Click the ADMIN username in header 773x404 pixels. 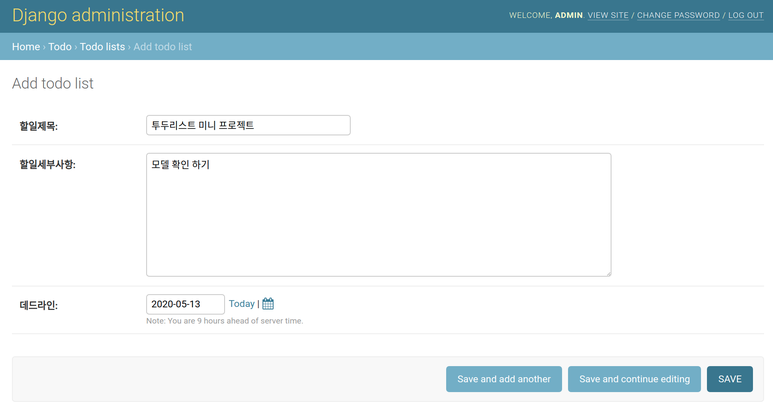tap(568, 16)
